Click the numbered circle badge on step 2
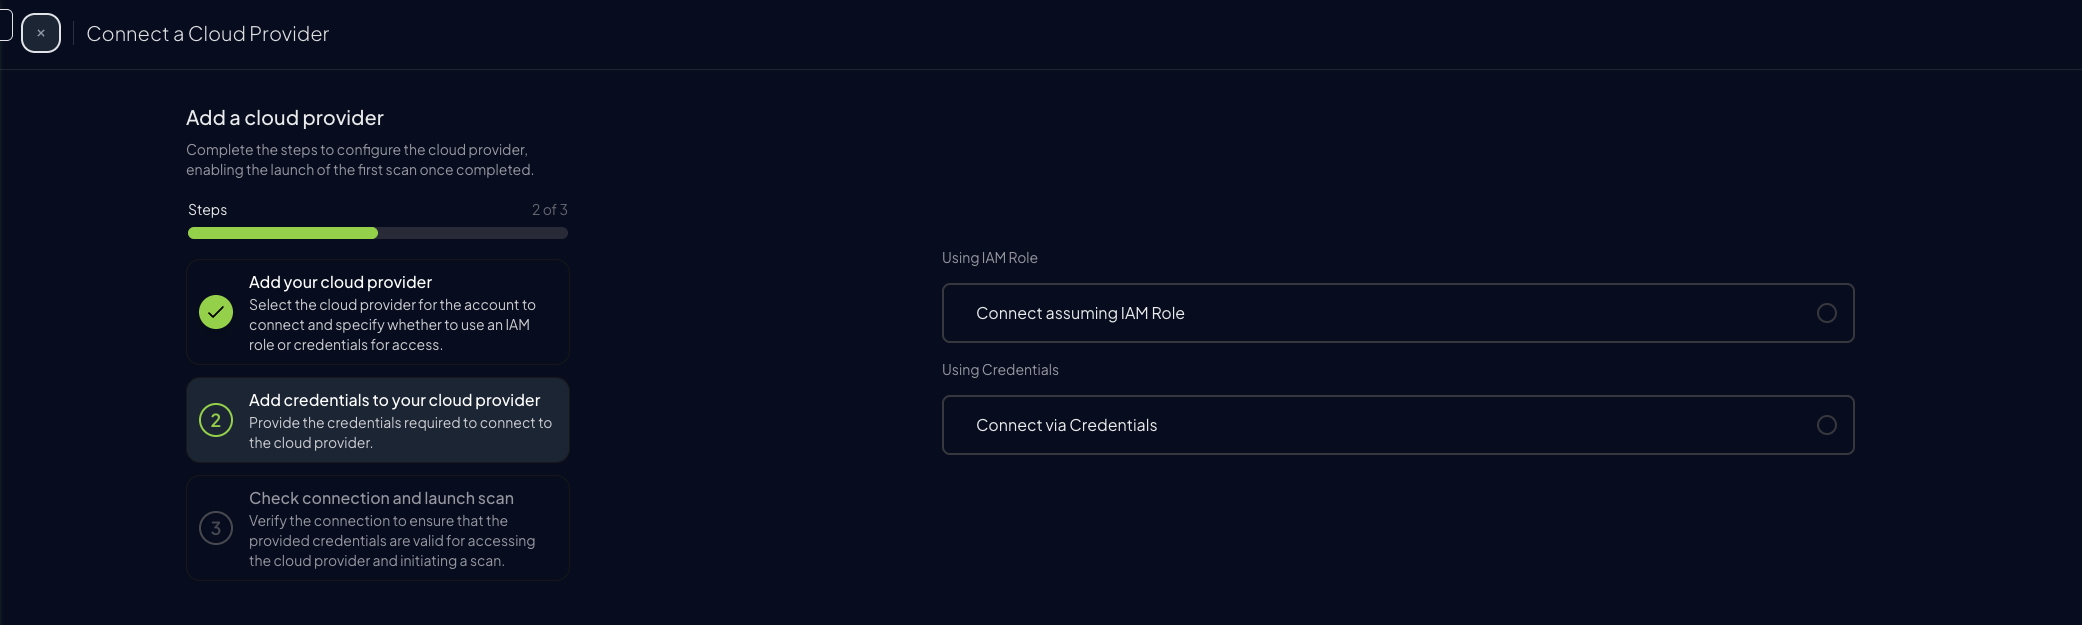 (216, 420)
